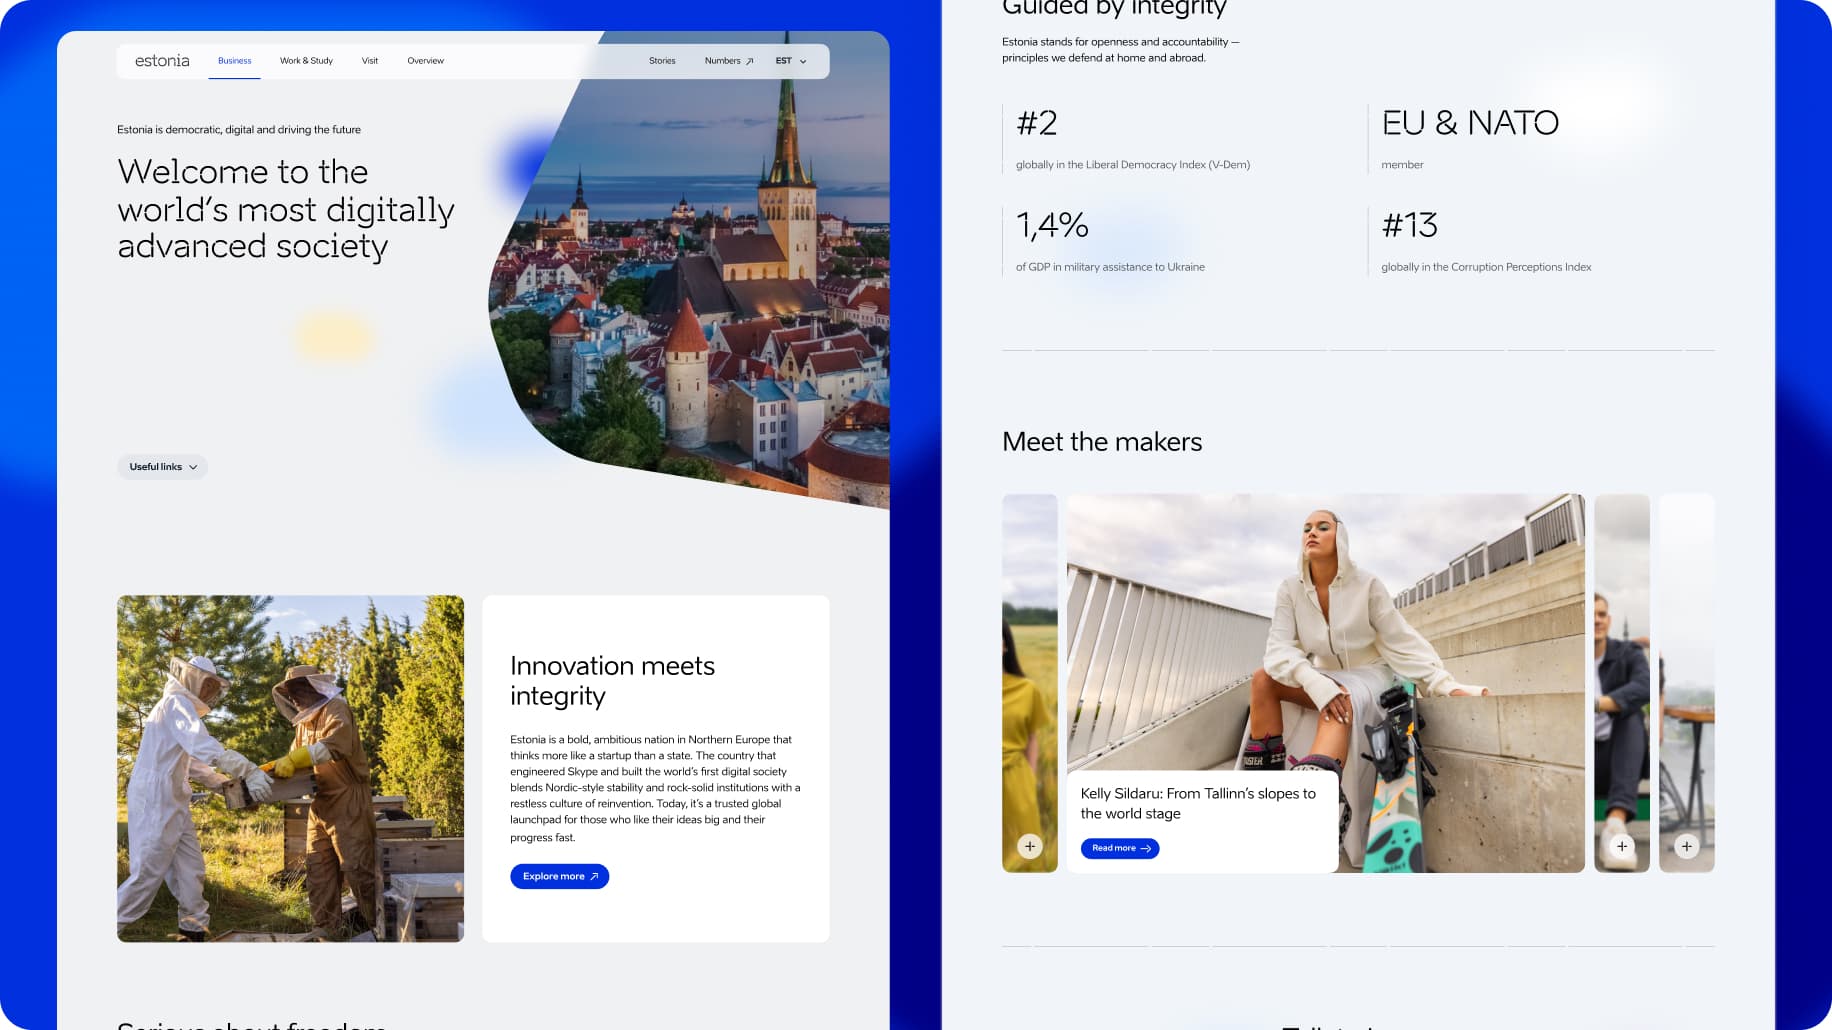The width and height of the screenshot is (1832, 1030).
Task: Click the chevron next to Useful links
Action: (193, 467)
